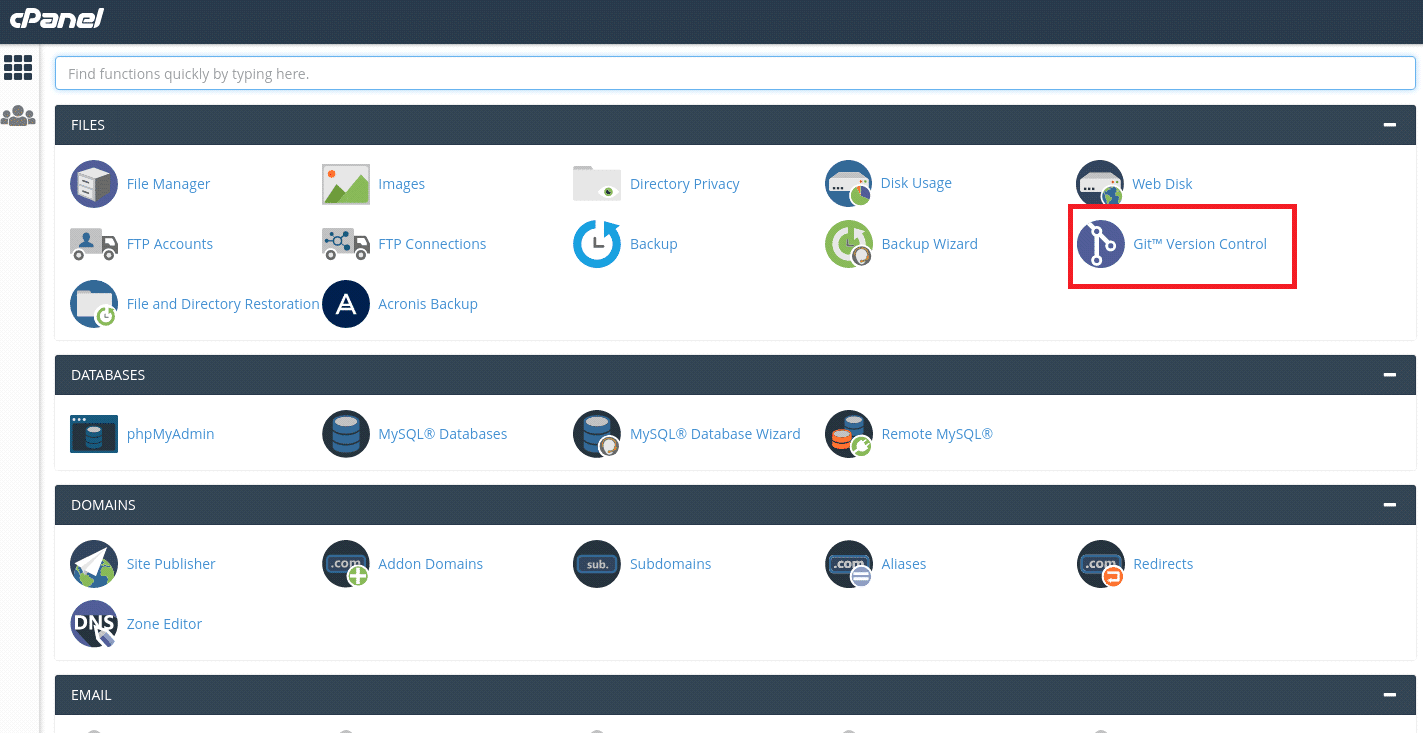Open Directory Privacy

pos(597,184)
